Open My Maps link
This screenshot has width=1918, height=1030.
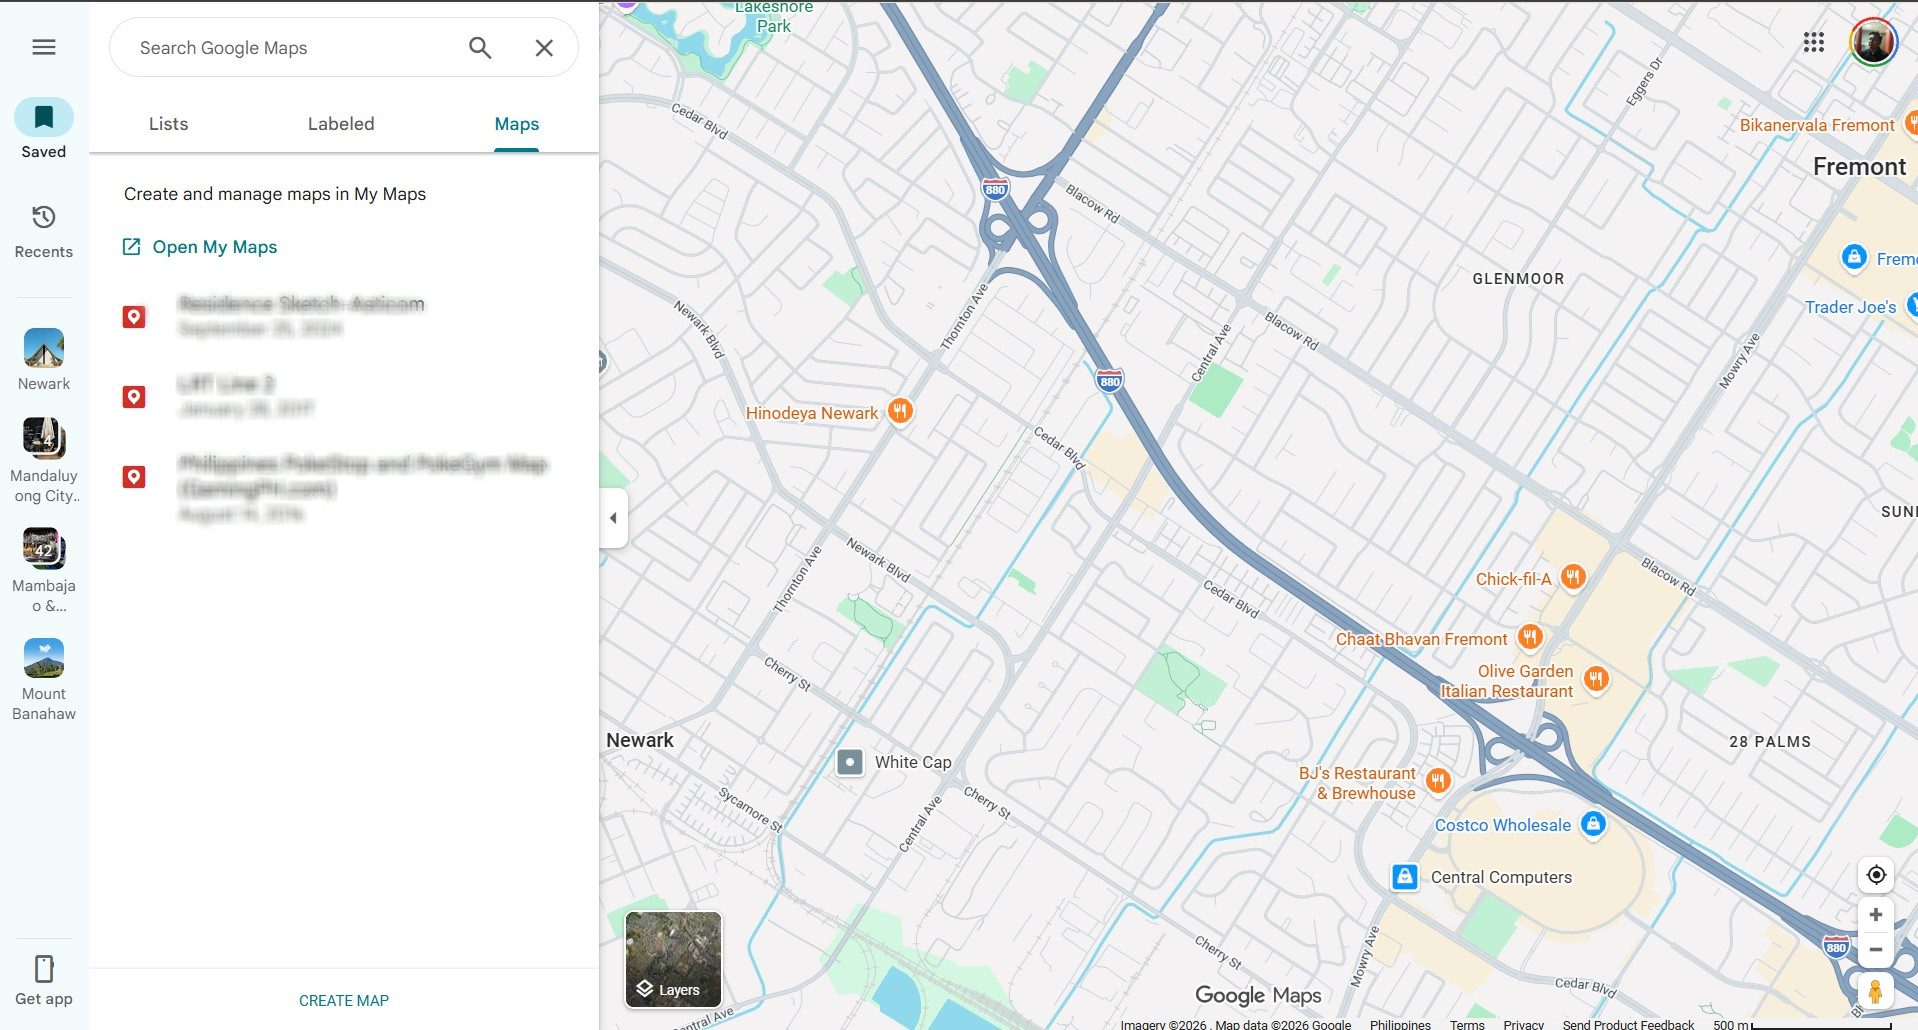point(200,247)
